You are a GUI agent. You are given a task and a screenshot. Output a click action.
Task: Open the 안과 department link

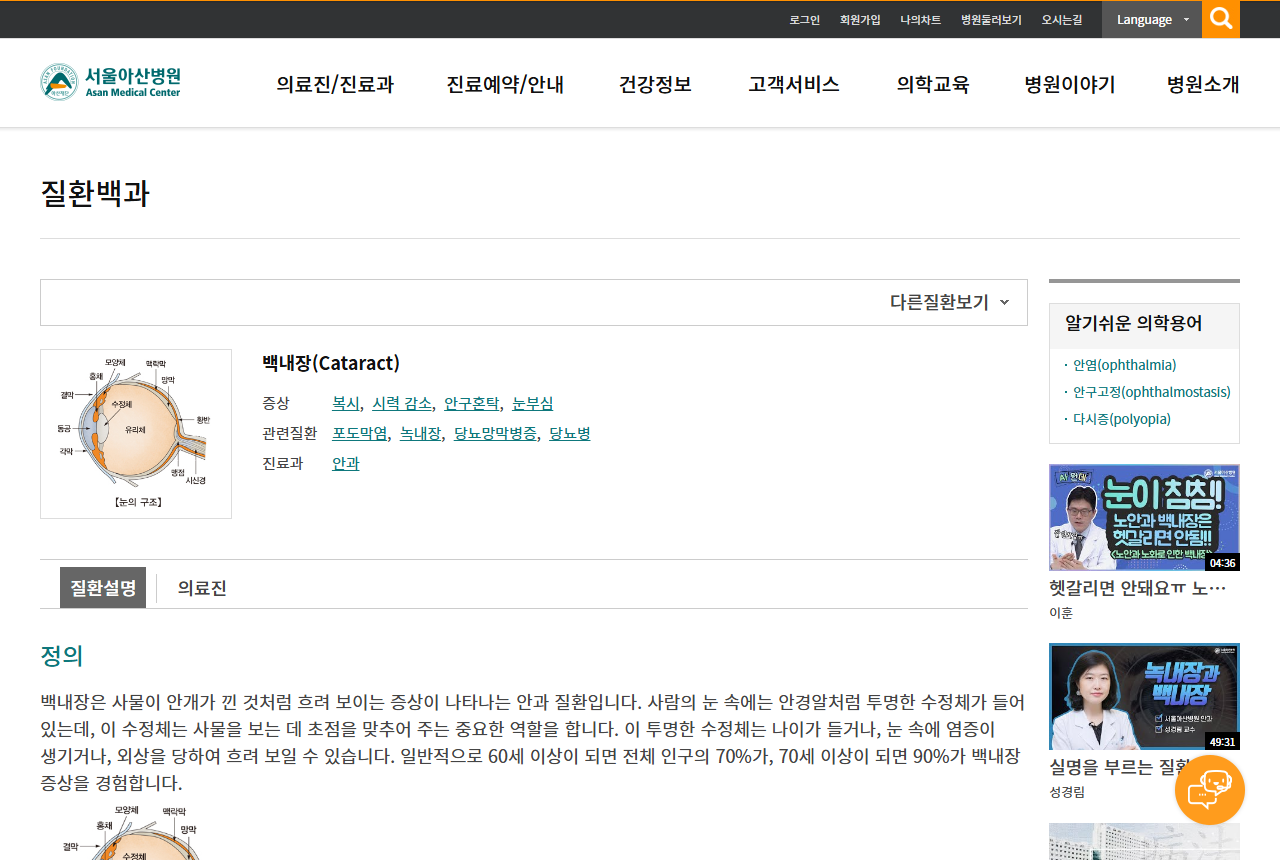point(346,463)
